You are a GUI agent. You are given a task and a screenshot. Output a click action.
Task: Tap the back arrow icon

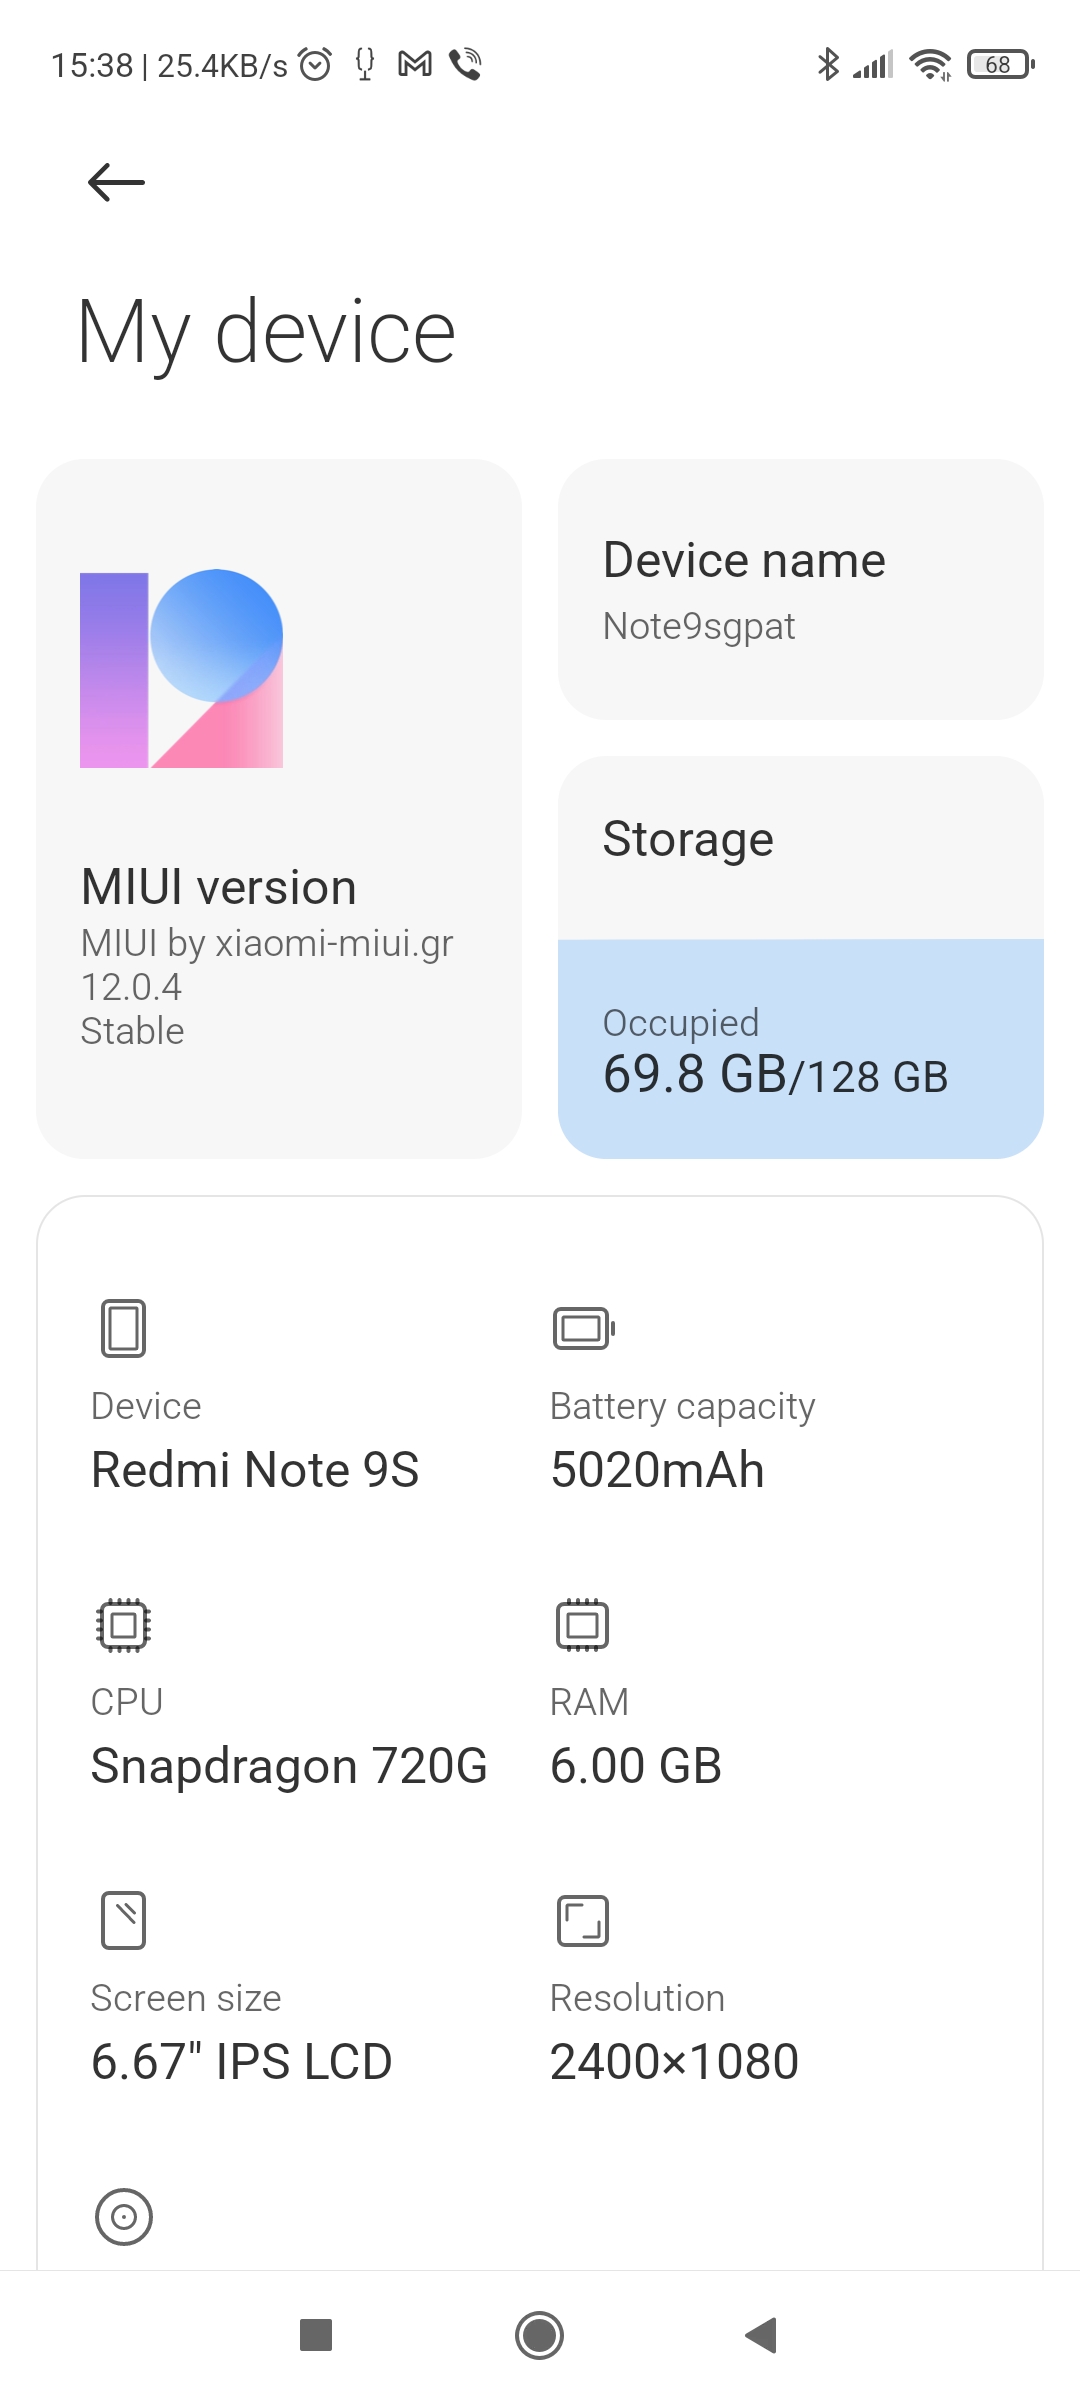click(116, 182)
